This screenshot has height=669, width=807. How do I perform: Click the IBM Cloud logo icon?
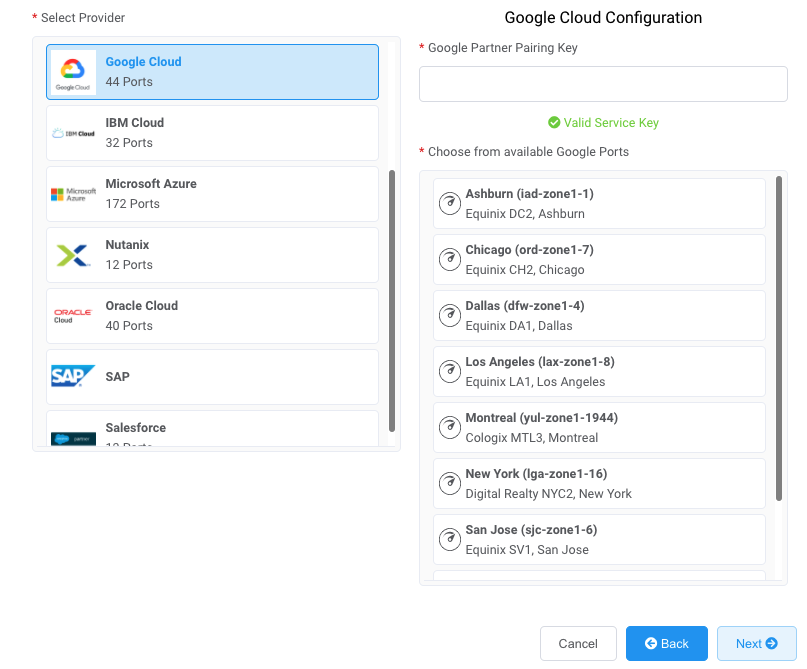coord(73,133)
